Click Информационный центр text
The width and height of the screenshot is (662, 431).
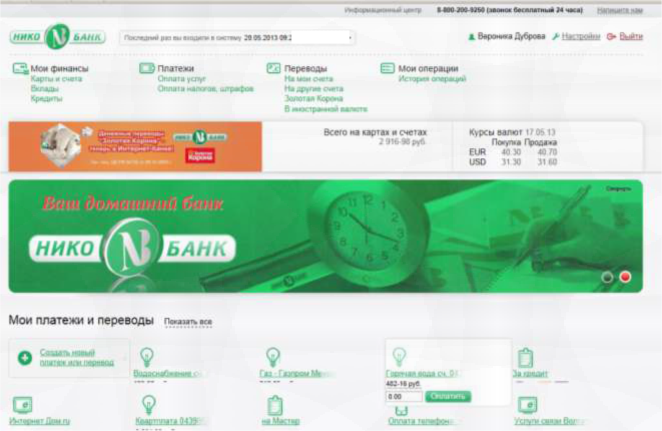(x=383, y=10)
